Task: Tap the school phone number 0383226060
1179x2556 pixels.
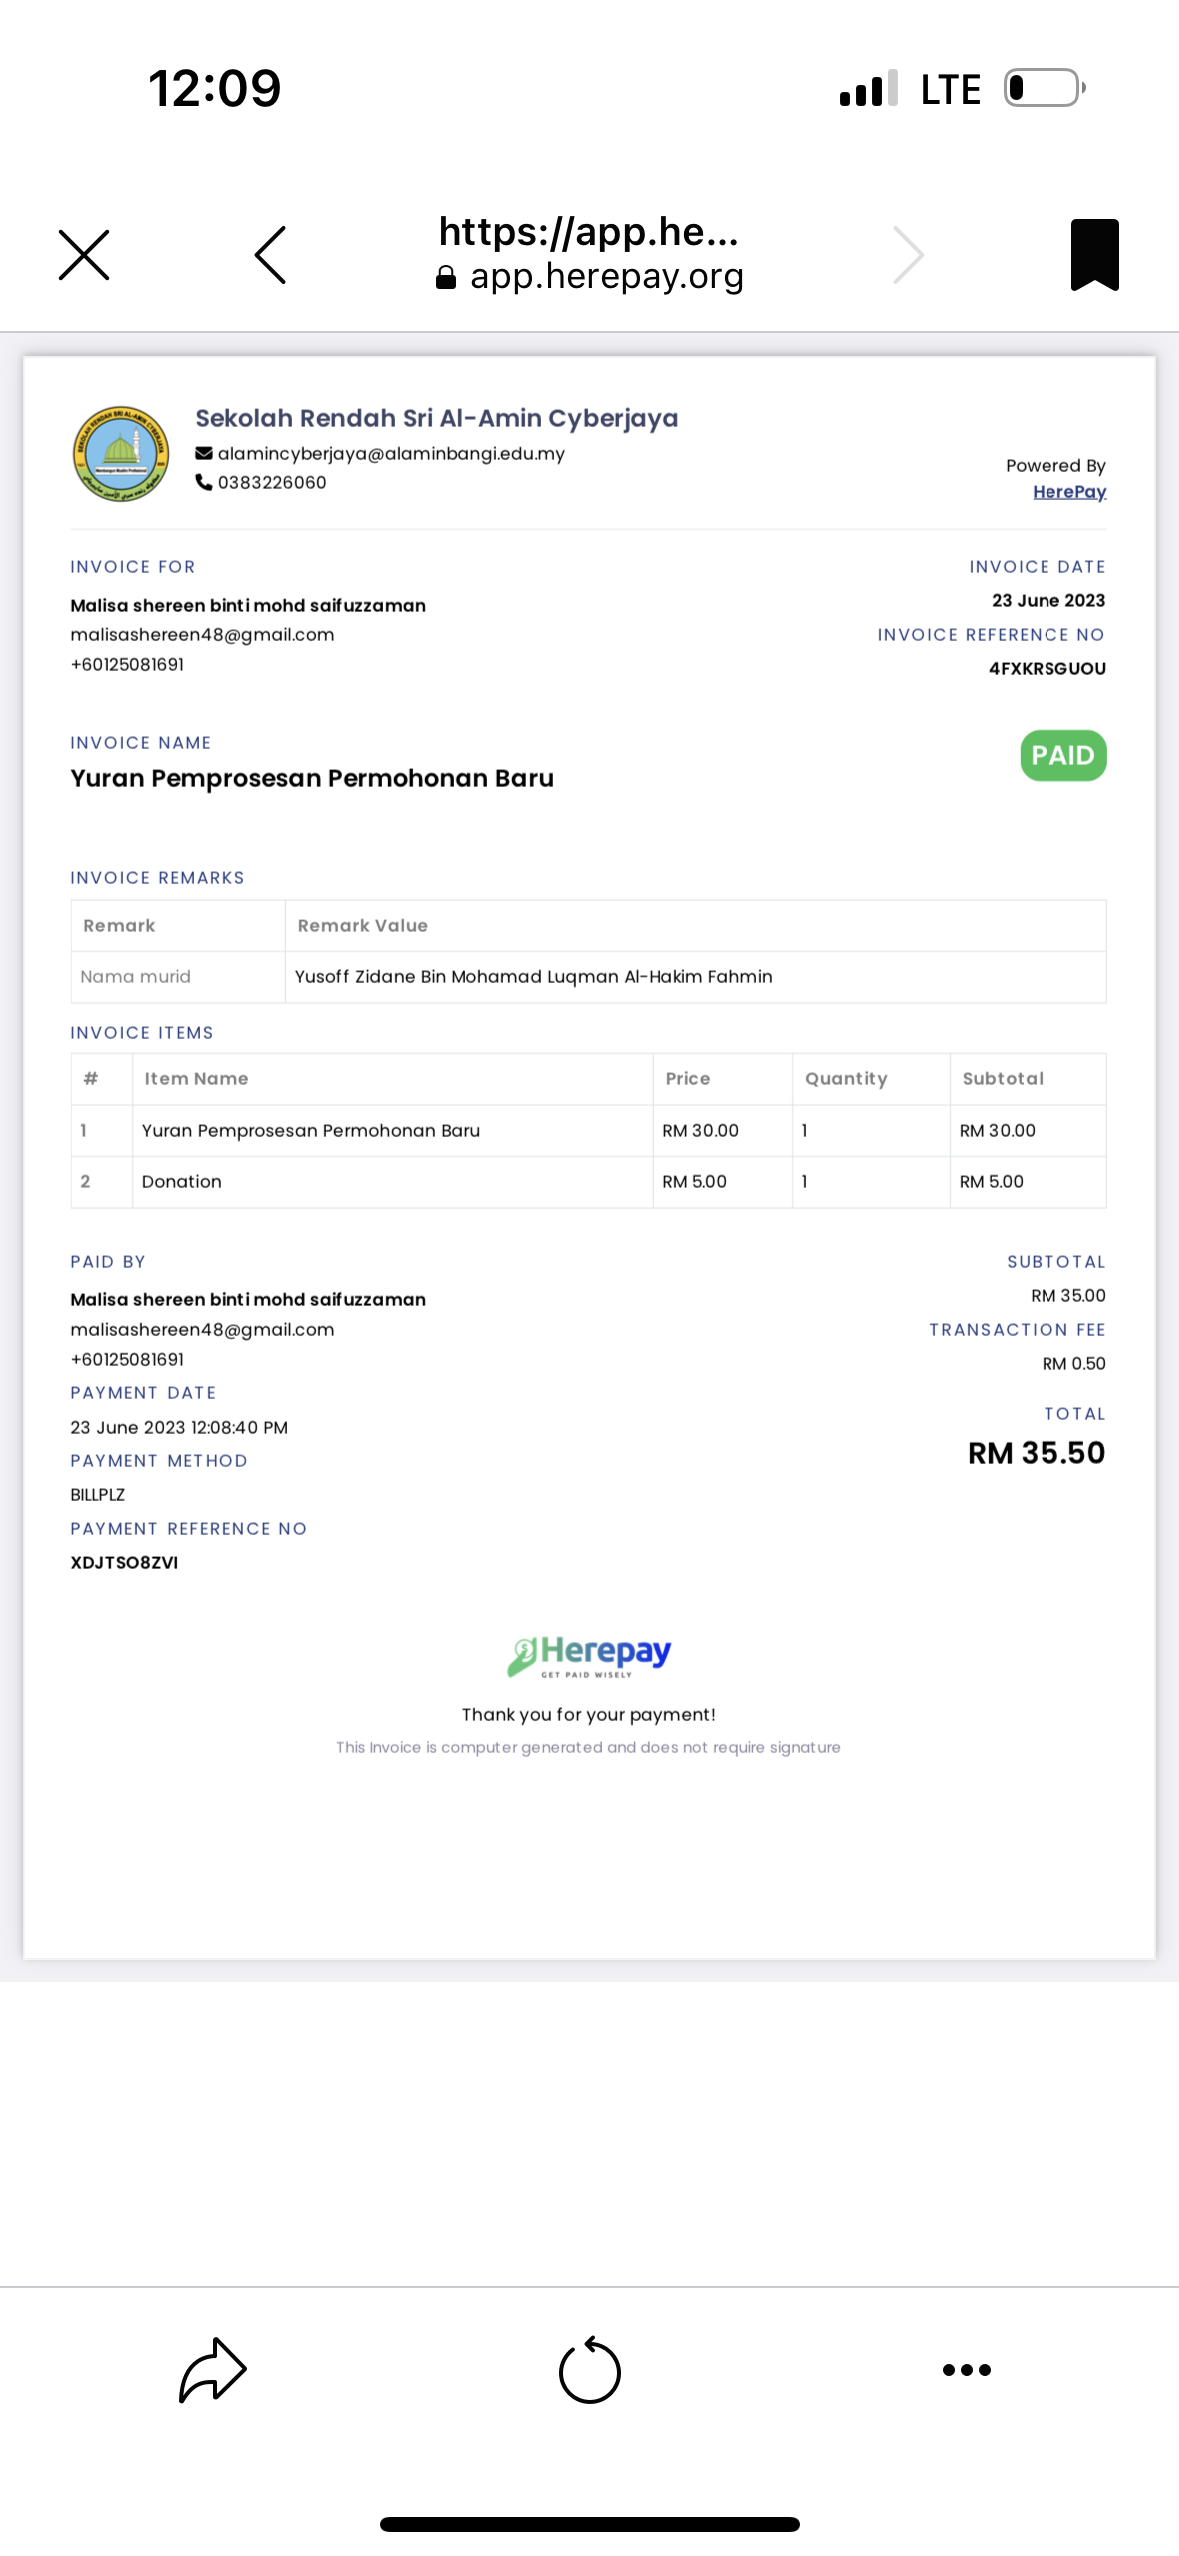Action: [272, 483]
